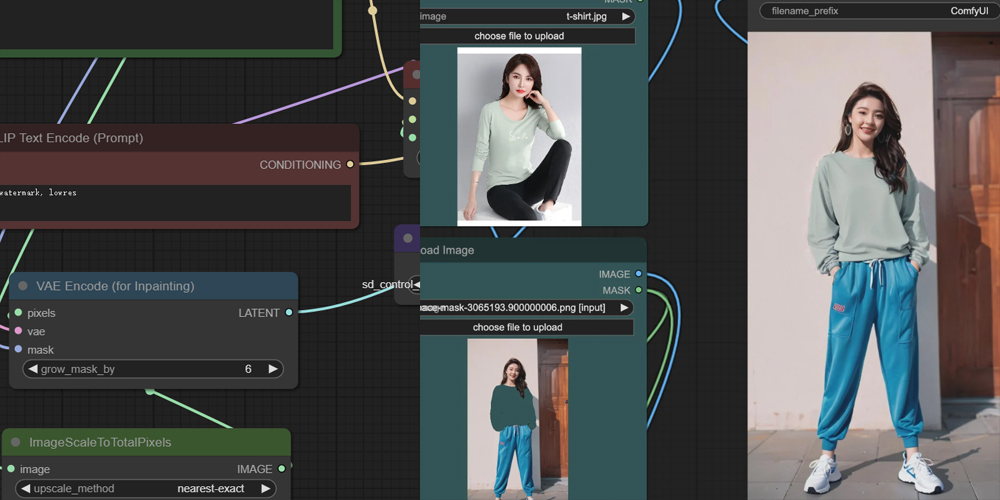Click the pixels input socket on VAE Encode
The image size is (1000, 500).
pos(18,312)
